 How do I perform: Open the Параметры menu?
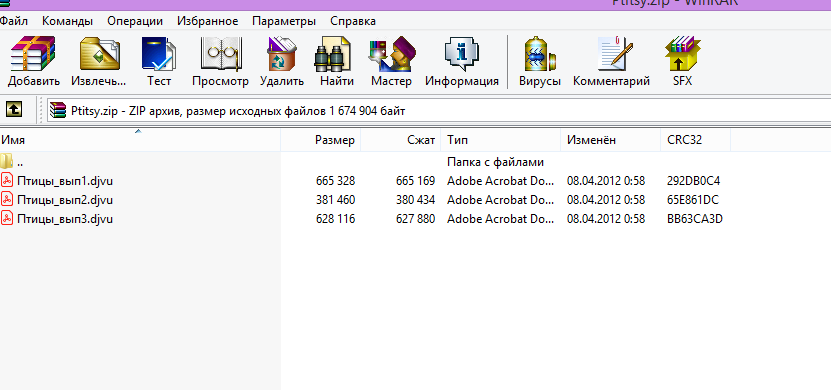point(284,21)
